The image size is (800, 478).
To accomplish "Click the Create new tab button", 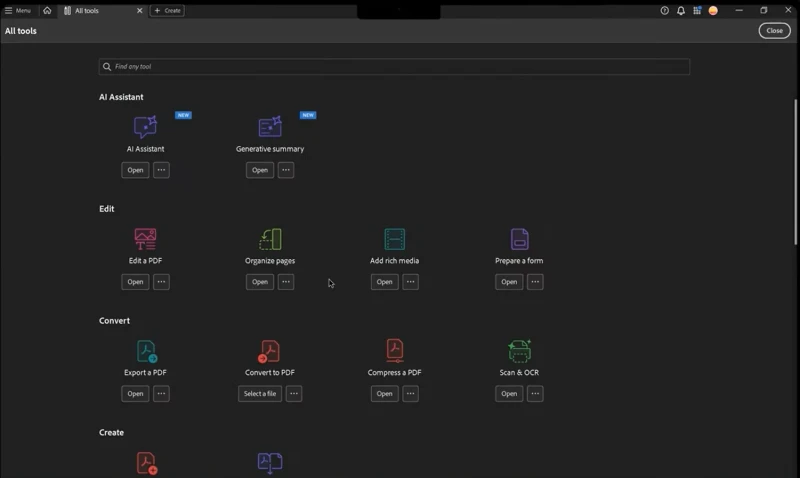I will tap(167, 10).
